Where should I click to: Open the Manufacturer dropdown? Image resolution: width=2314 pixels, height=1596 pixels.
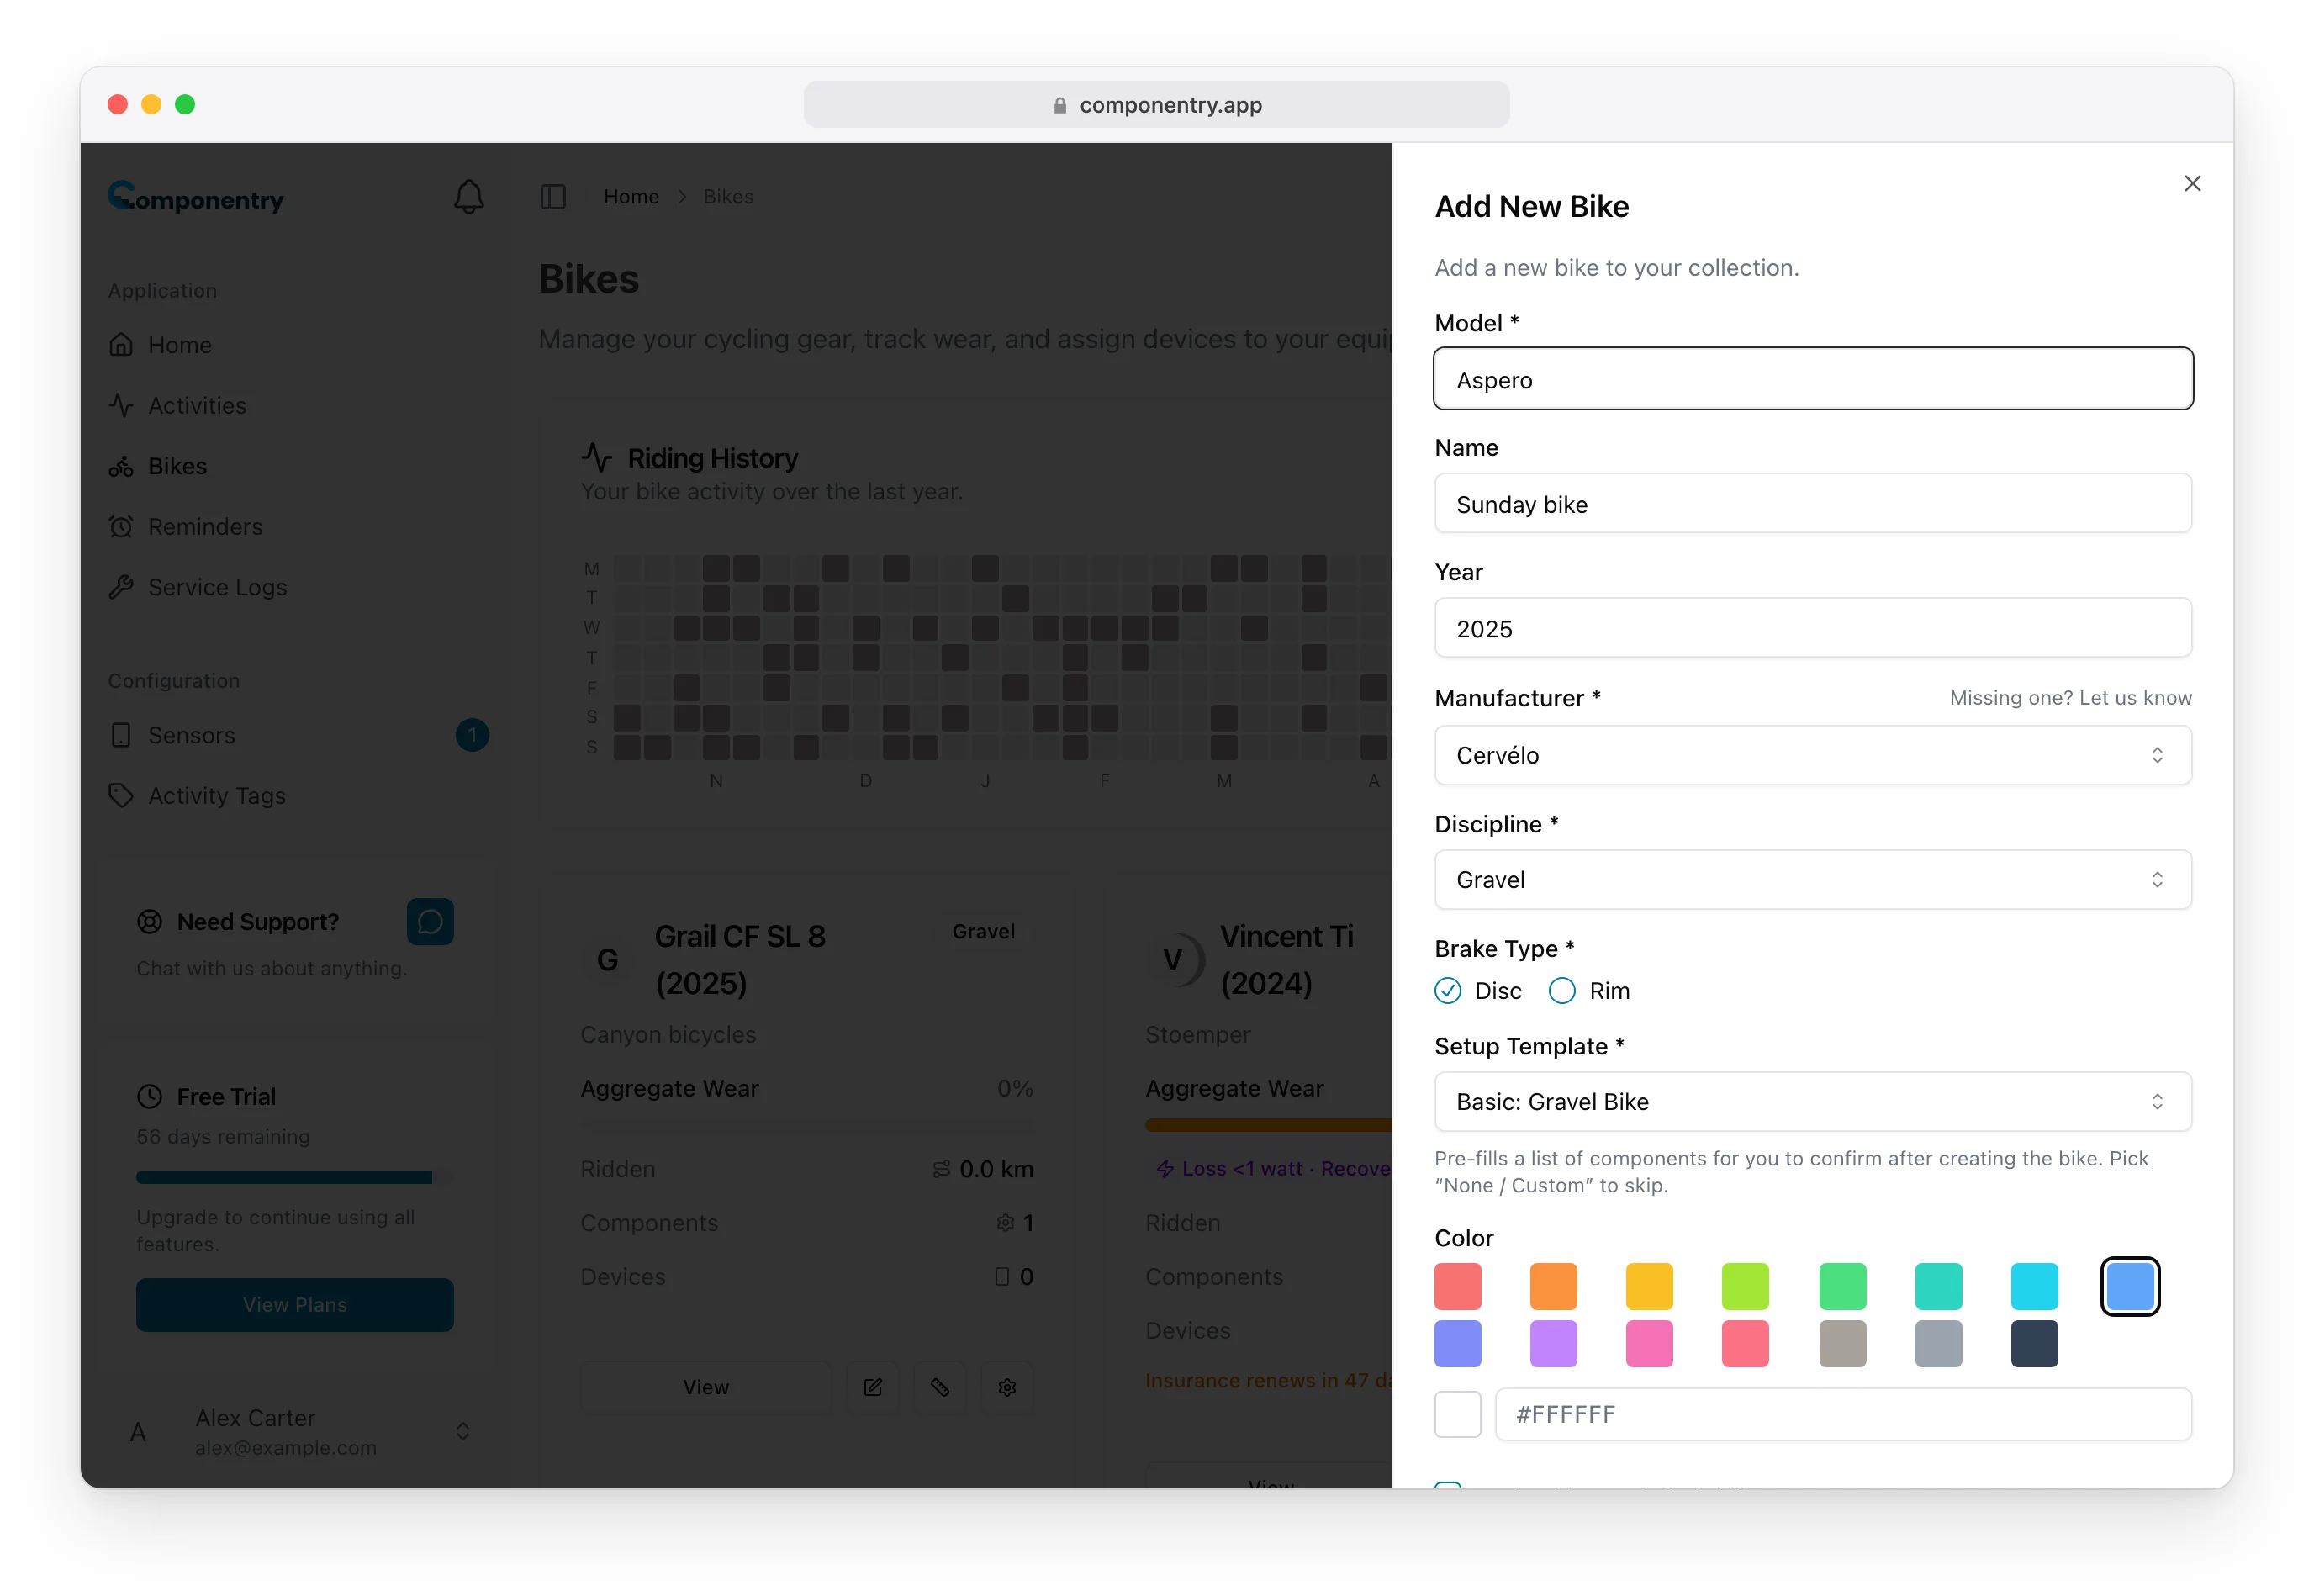point(1813,755)
